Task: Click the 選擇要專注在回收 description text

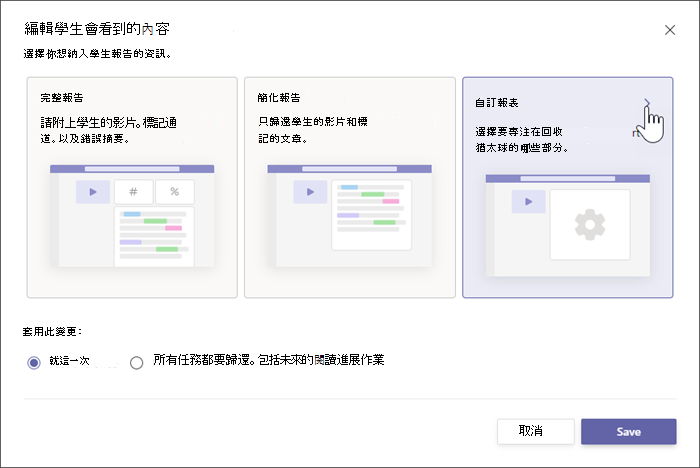Action: pyautogui.click(x=521, y=140)
